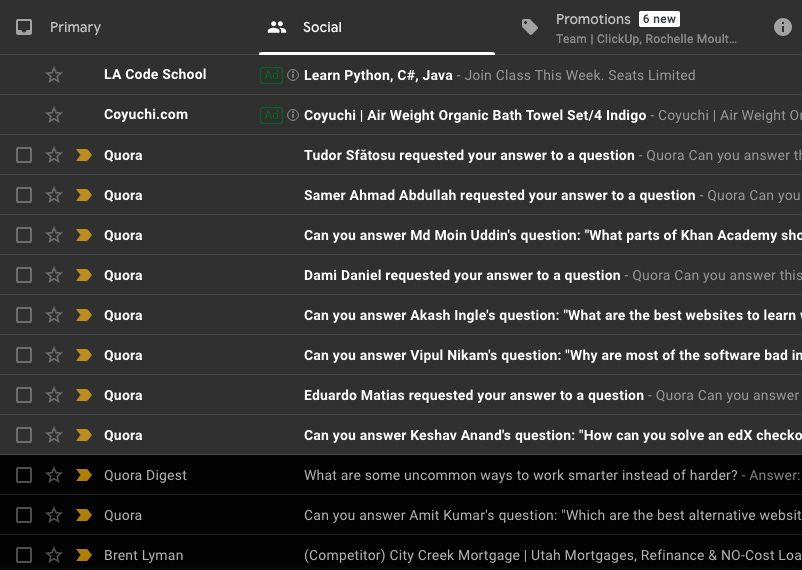This screenshot has width=802, height=570.
Task: Select the Eduardo Matias email checkbox
Action: click(x=24, y=394)
